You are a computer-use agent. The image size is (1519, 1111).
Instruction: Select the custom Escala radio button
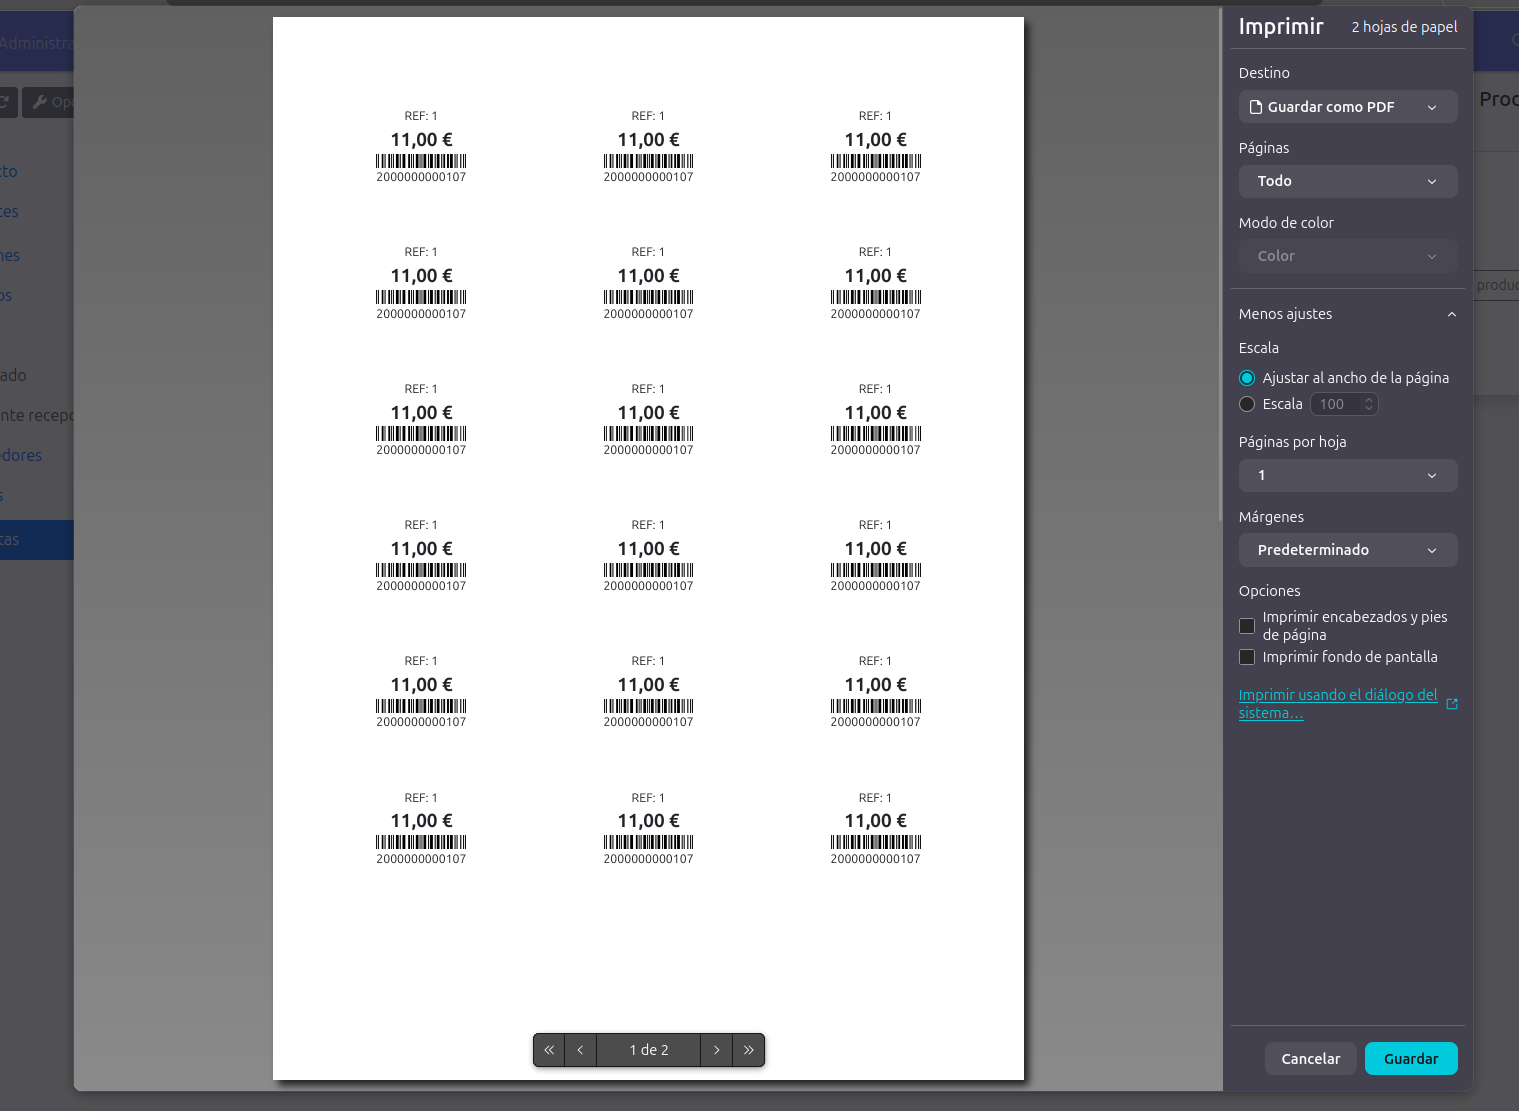coord(1247,404)
